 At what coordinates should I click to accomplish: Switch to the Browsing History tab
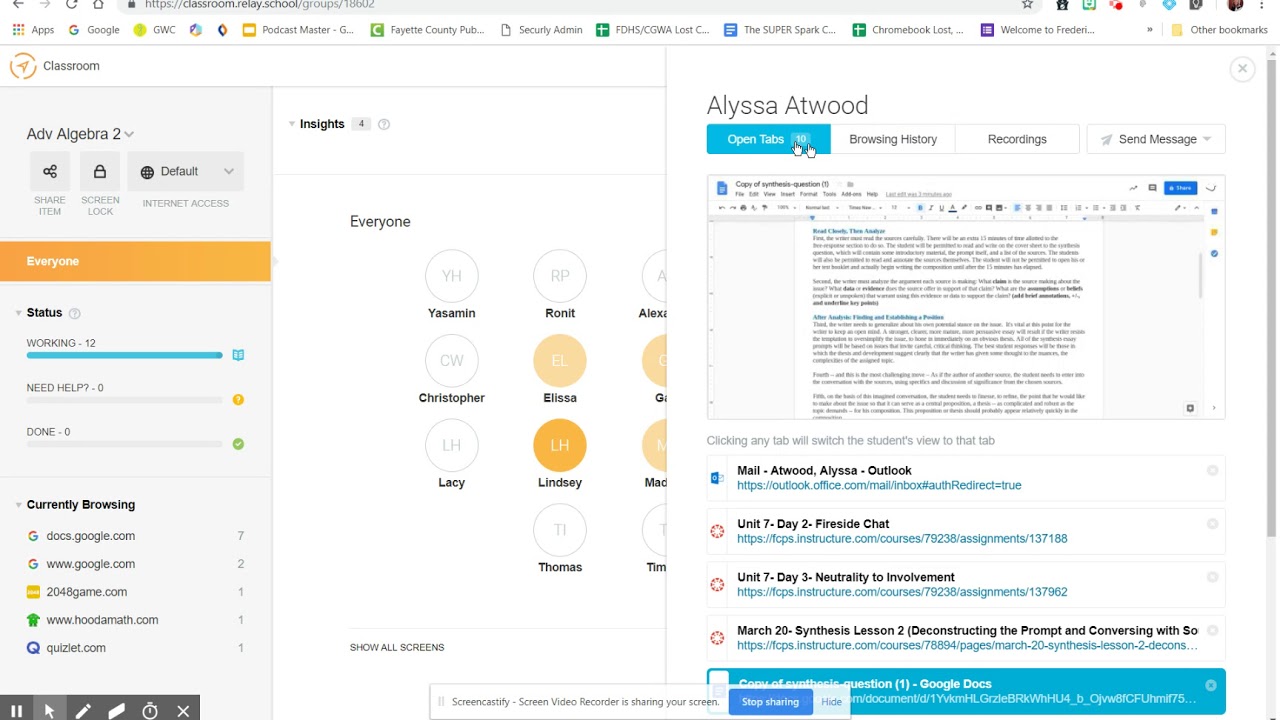tap(893, 139)
